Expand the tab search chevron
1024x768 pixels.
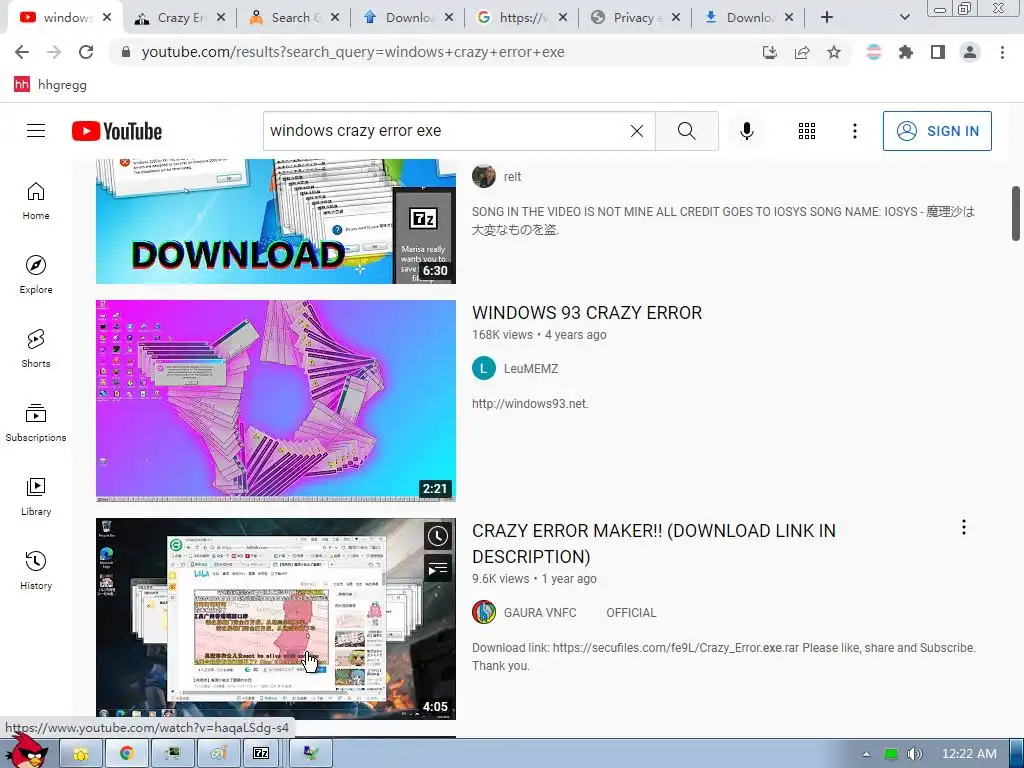point(904,18)
